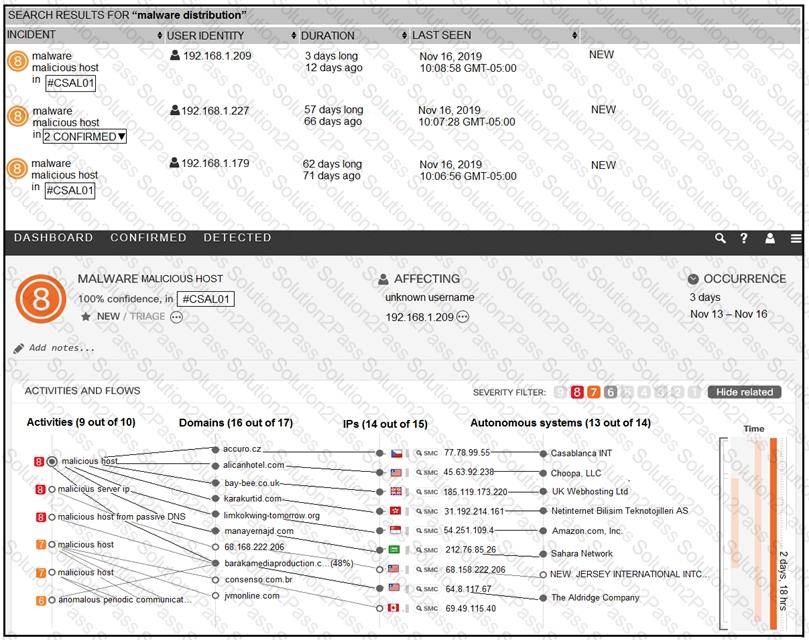This screenshot has width=809, height=640.
Task: Click SMC lookup icon for 77.78.99.55
Action: (420, 453)
